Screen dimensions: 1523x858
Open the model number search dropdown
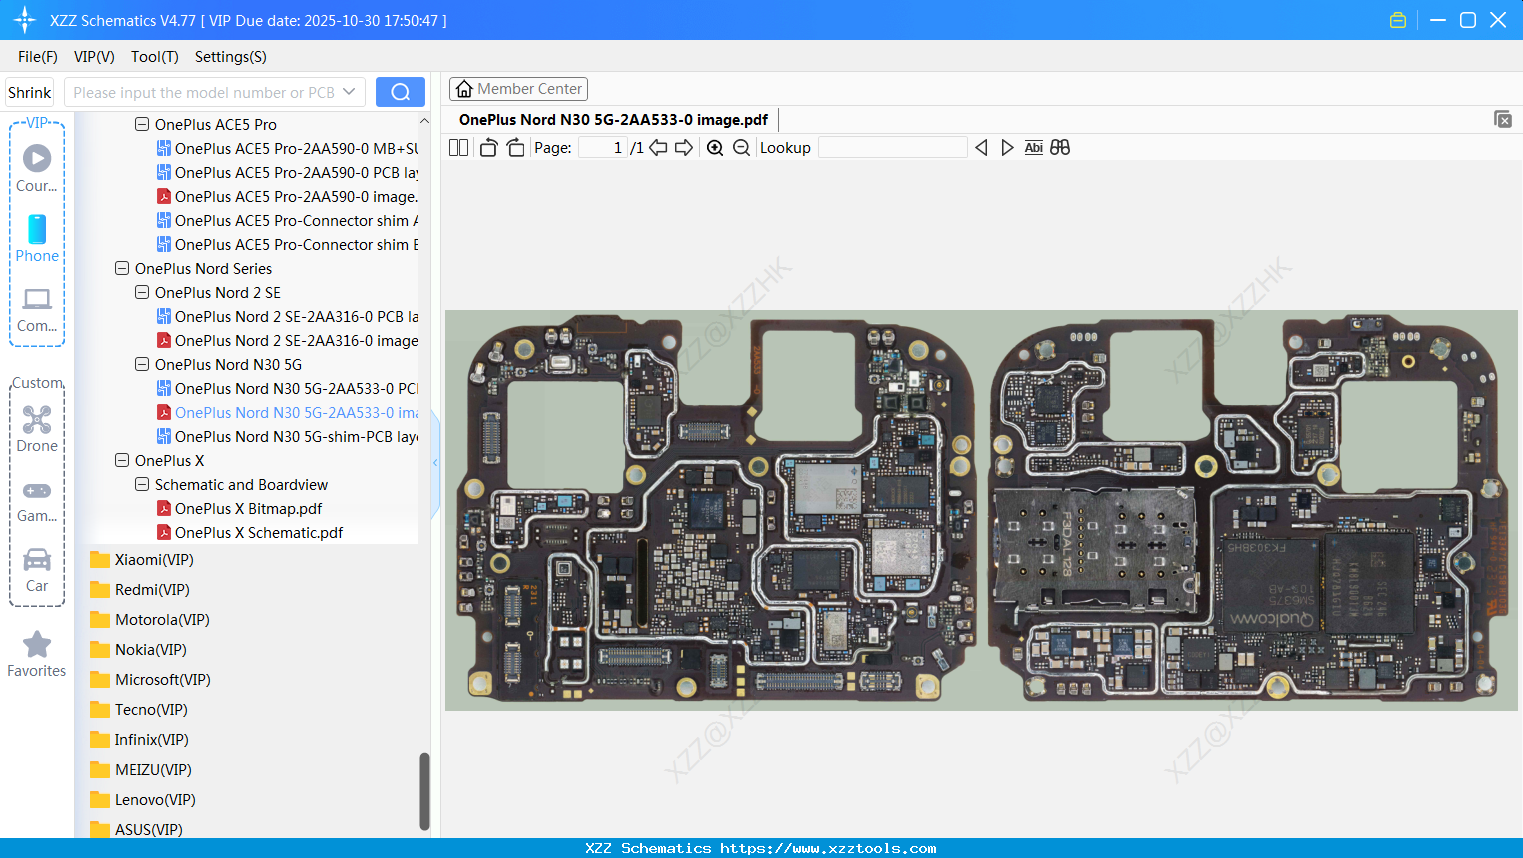351,91
